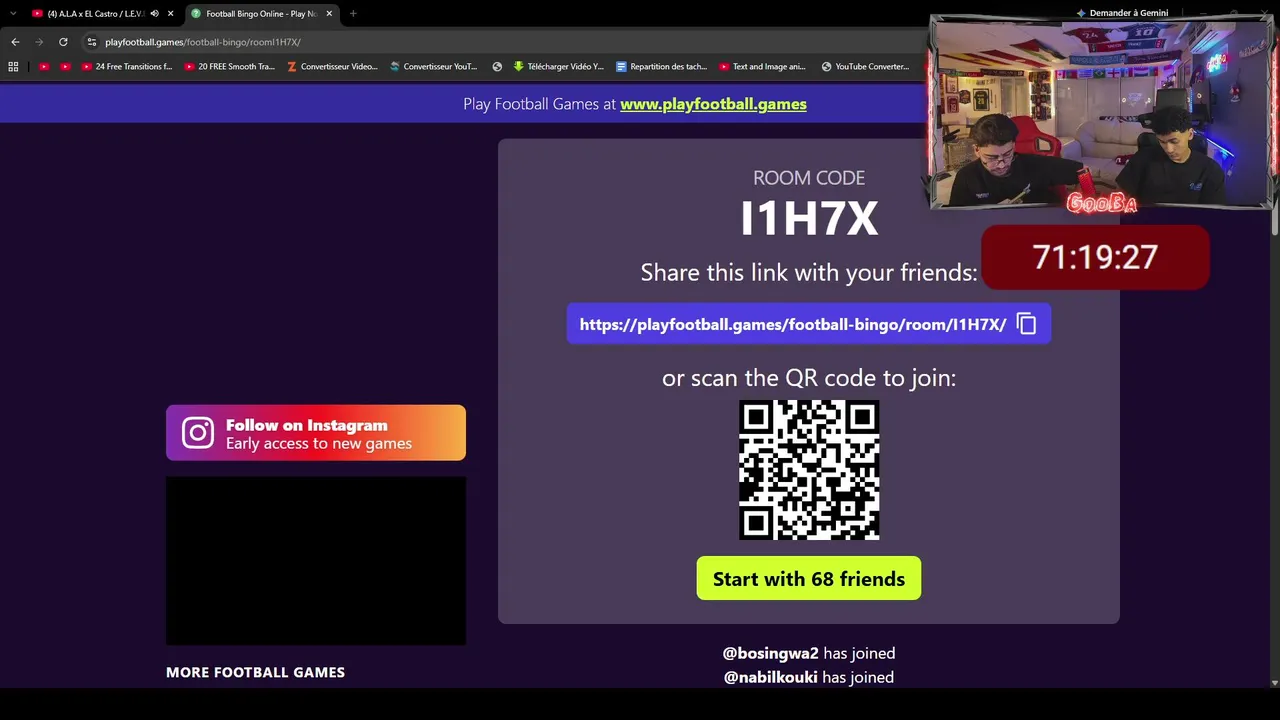
Task: Open the second YouTube bookmark icon
Action: (x=65, y=67)
